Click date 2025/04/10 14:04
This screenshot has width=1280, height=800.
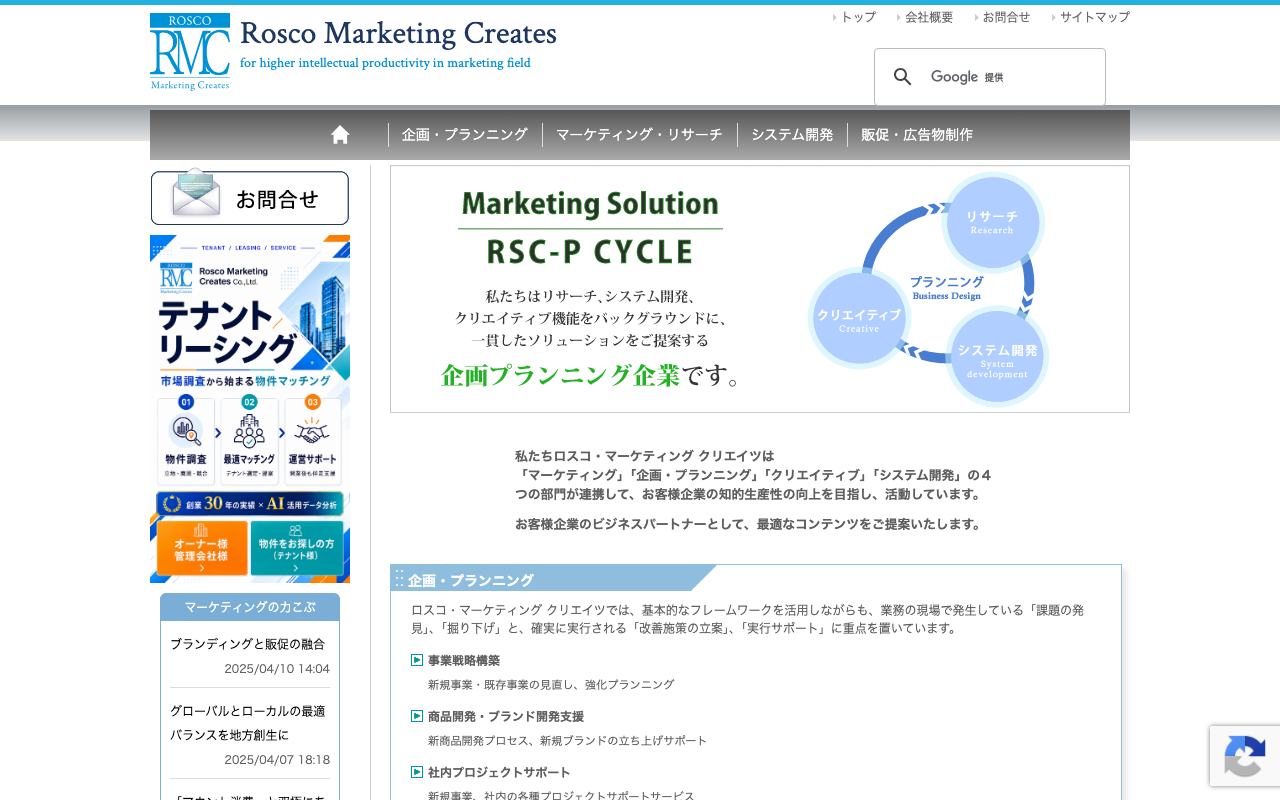coord(277,669)
